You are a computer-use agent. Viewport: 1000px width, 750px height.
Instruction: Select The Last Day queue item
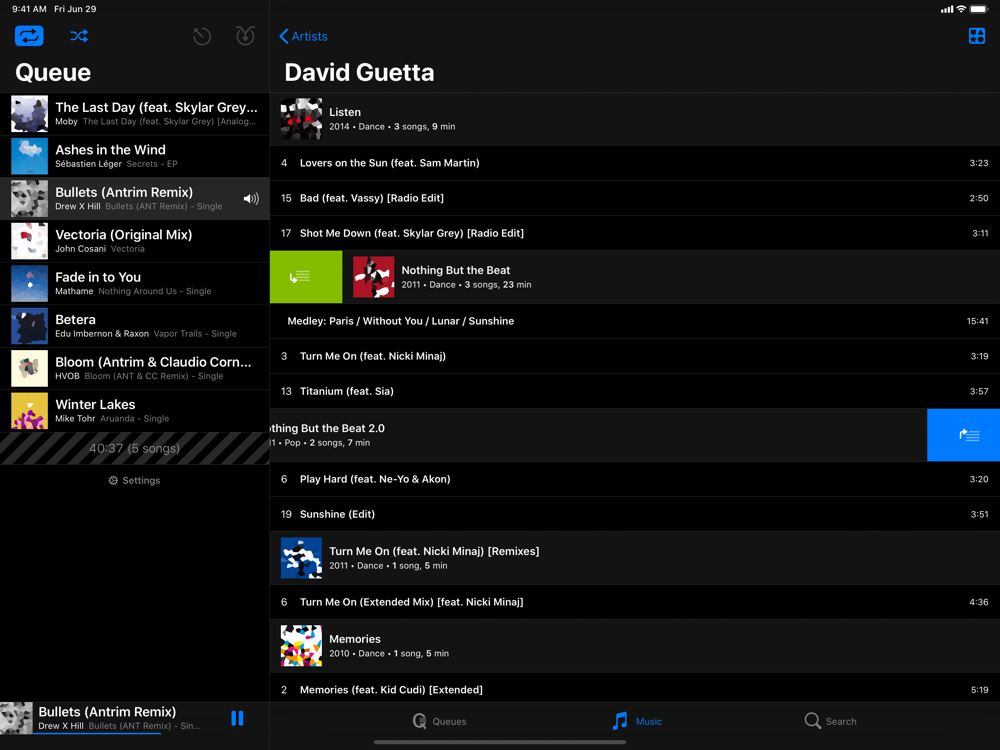click(x=135, y=114)
